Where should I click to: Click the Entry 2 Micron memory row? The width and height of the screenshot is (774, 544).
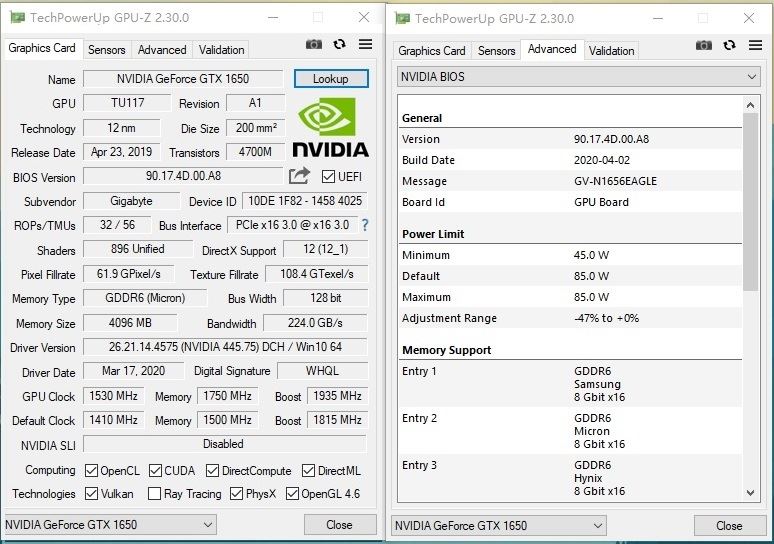click(570, 431)
